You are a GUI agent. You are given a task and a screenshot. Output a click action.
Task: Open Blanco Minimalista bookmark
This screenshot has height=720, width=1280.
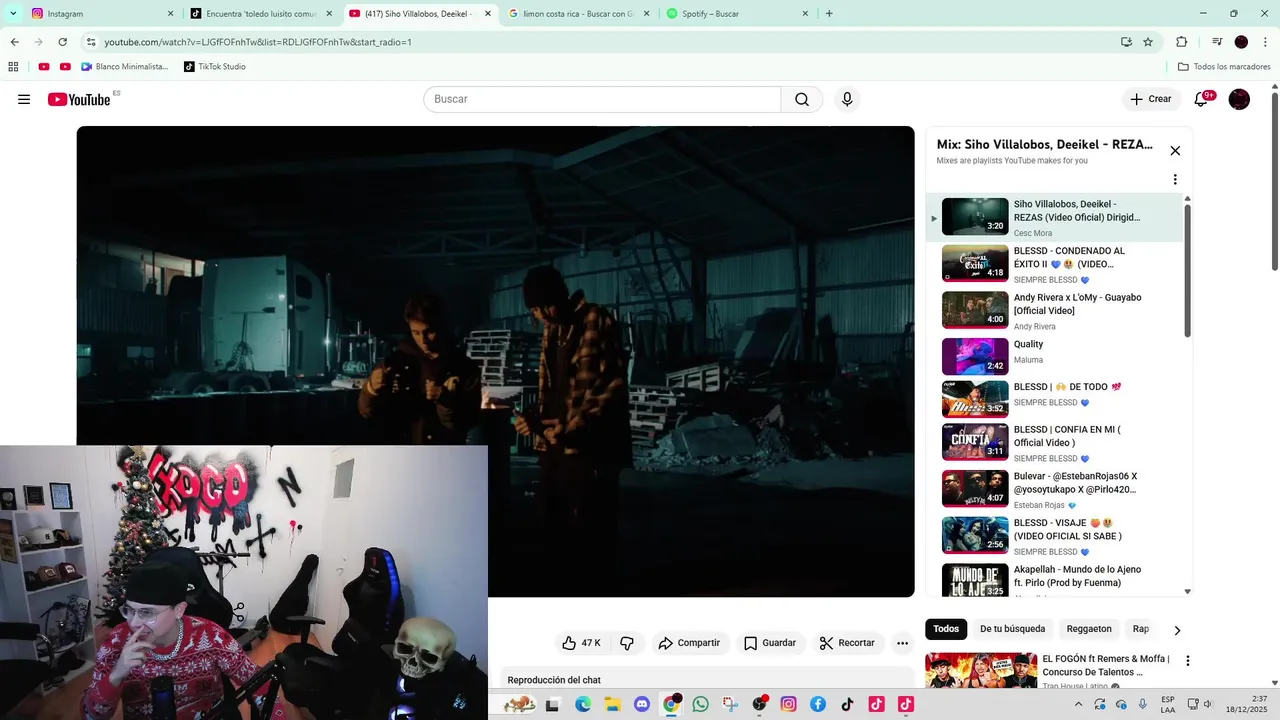coord(125,67)
